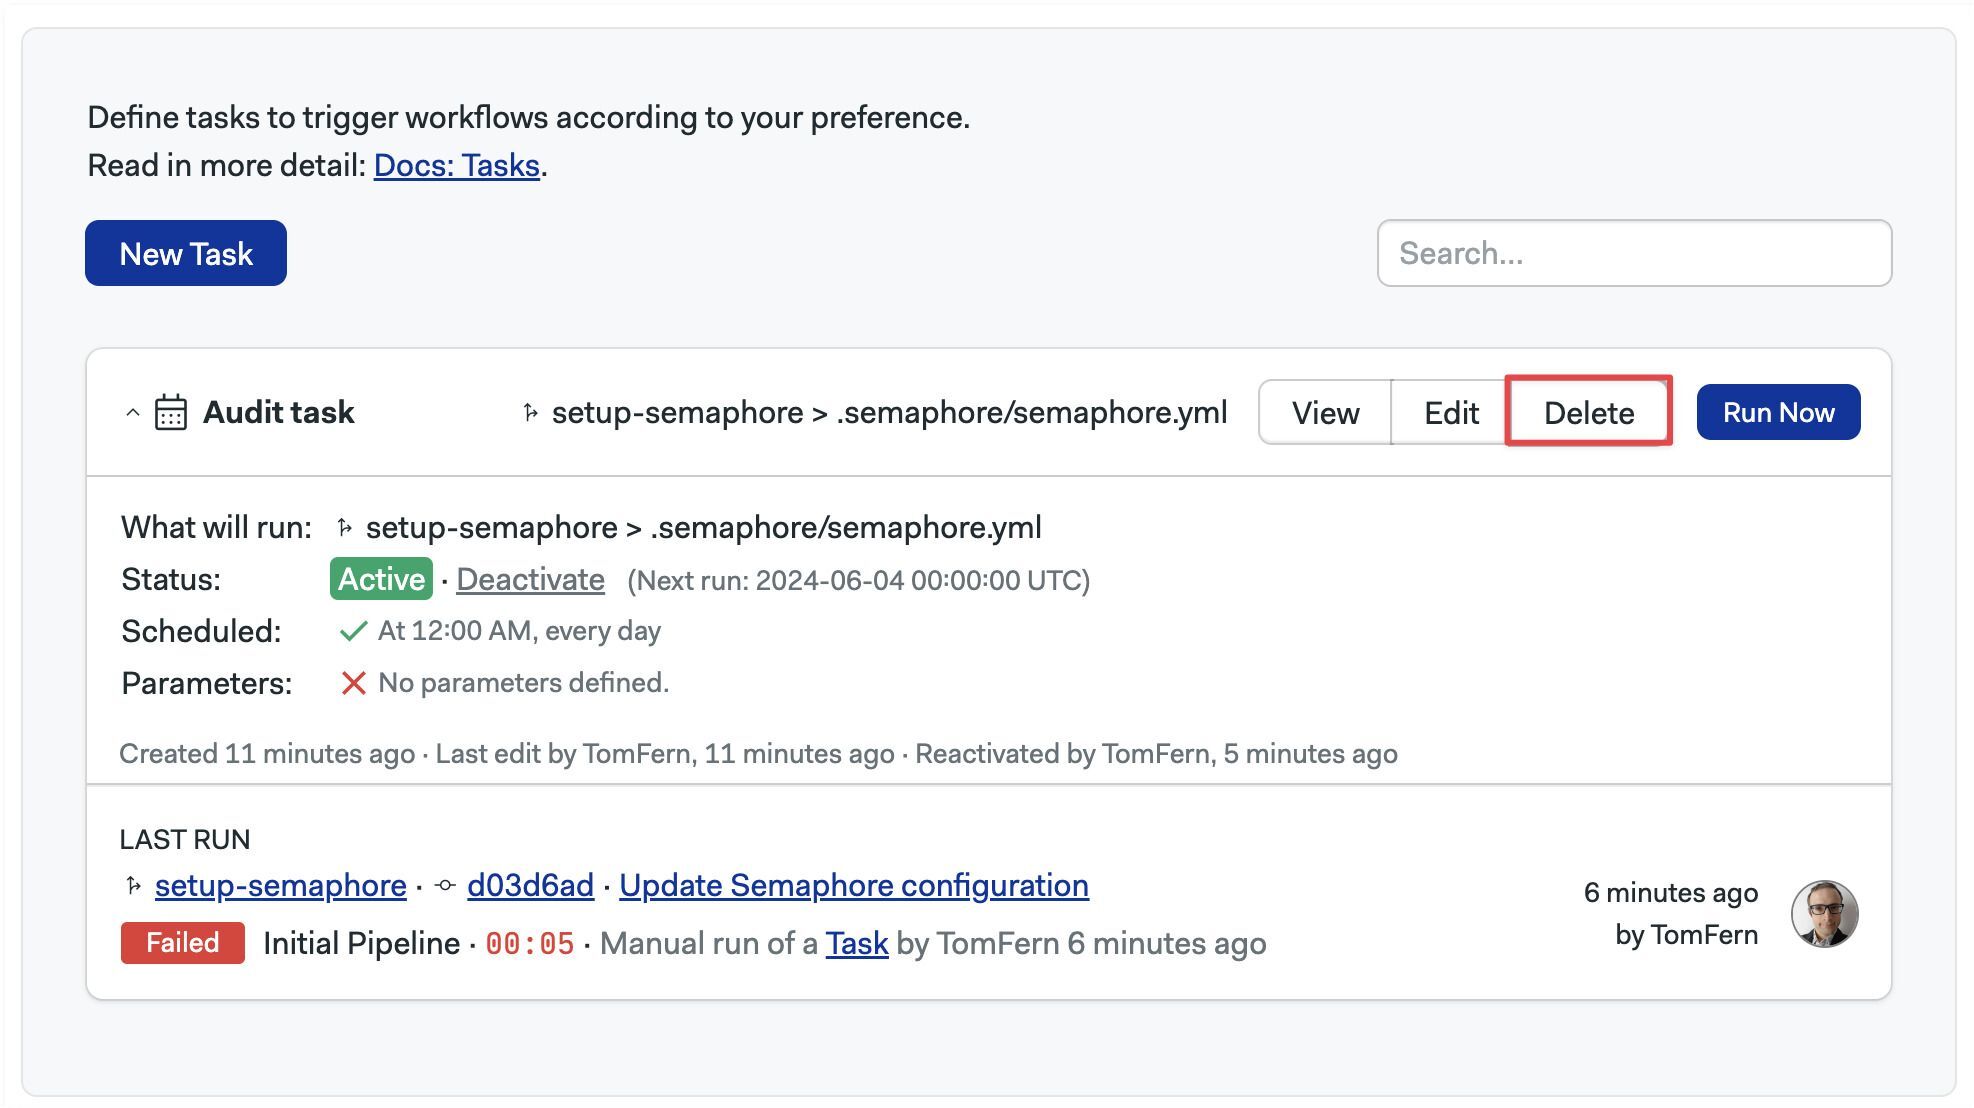Click the 'No parameters defined.' text
The width and height of the screenshot is (1974, 1108).
[523, 683]
